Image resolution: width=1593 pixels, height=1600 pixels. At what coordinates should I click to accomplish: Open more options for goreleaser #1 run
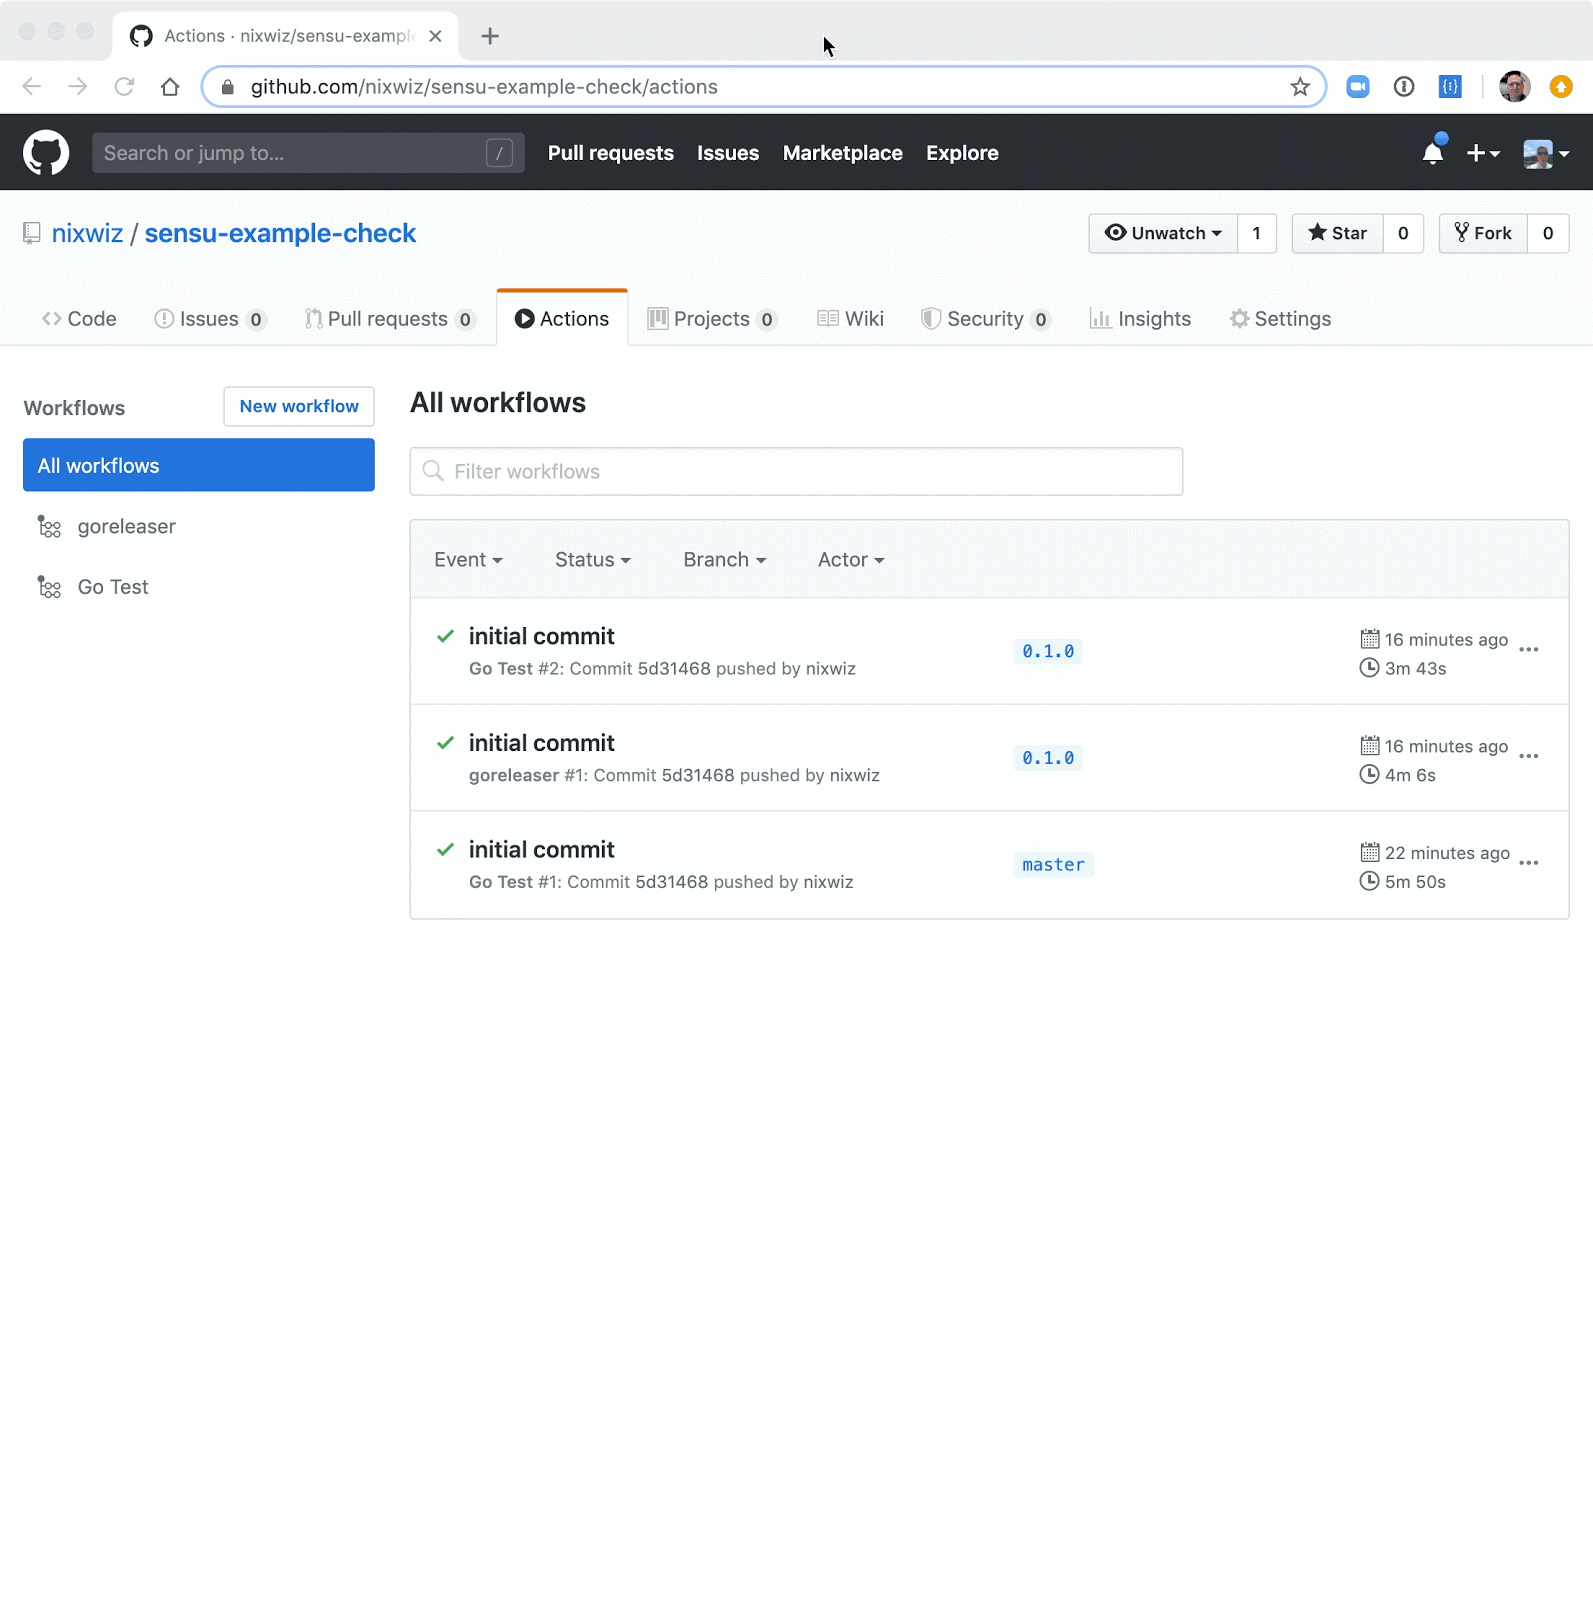click(x=1528, y=757)
